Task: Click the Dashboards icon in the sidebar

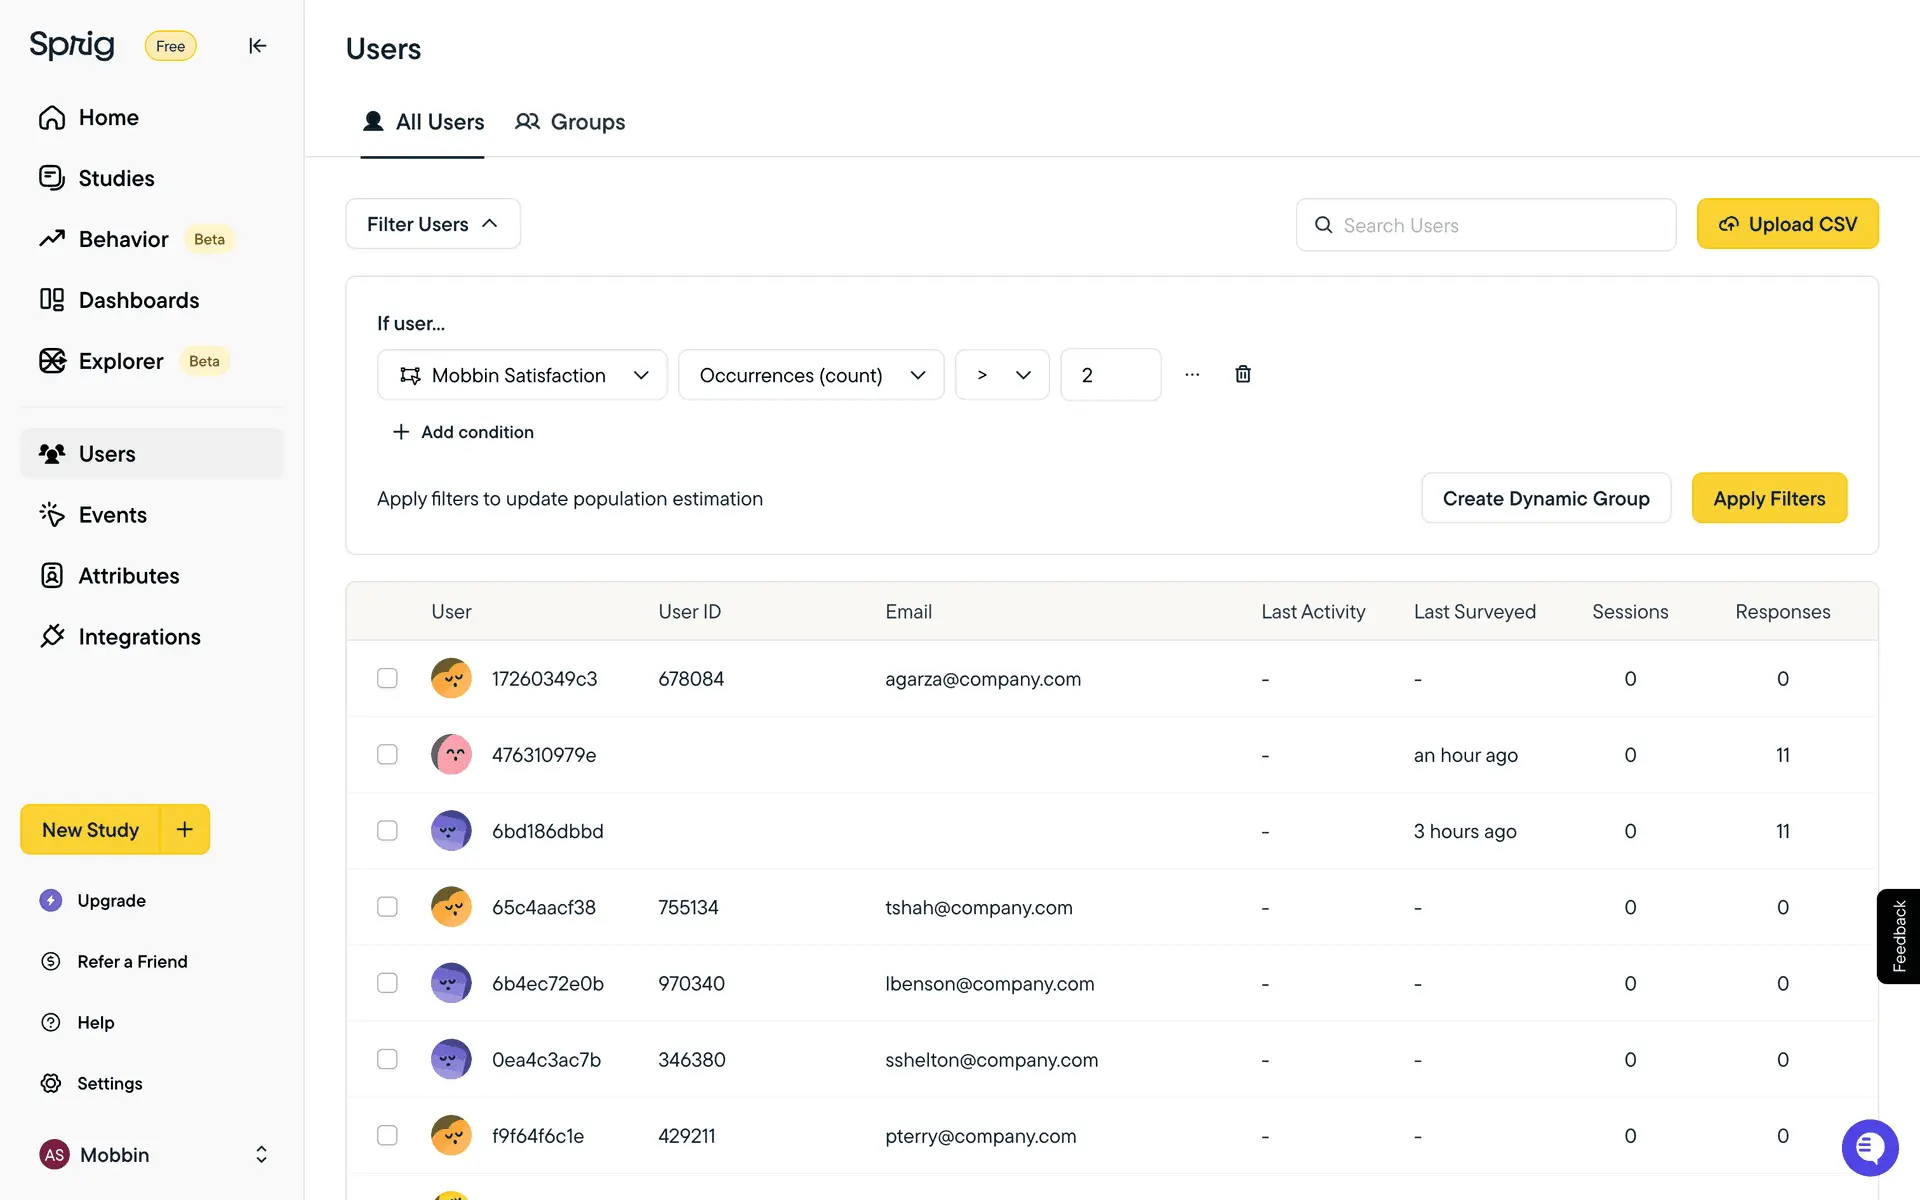Action: click(x=52, y=300)
